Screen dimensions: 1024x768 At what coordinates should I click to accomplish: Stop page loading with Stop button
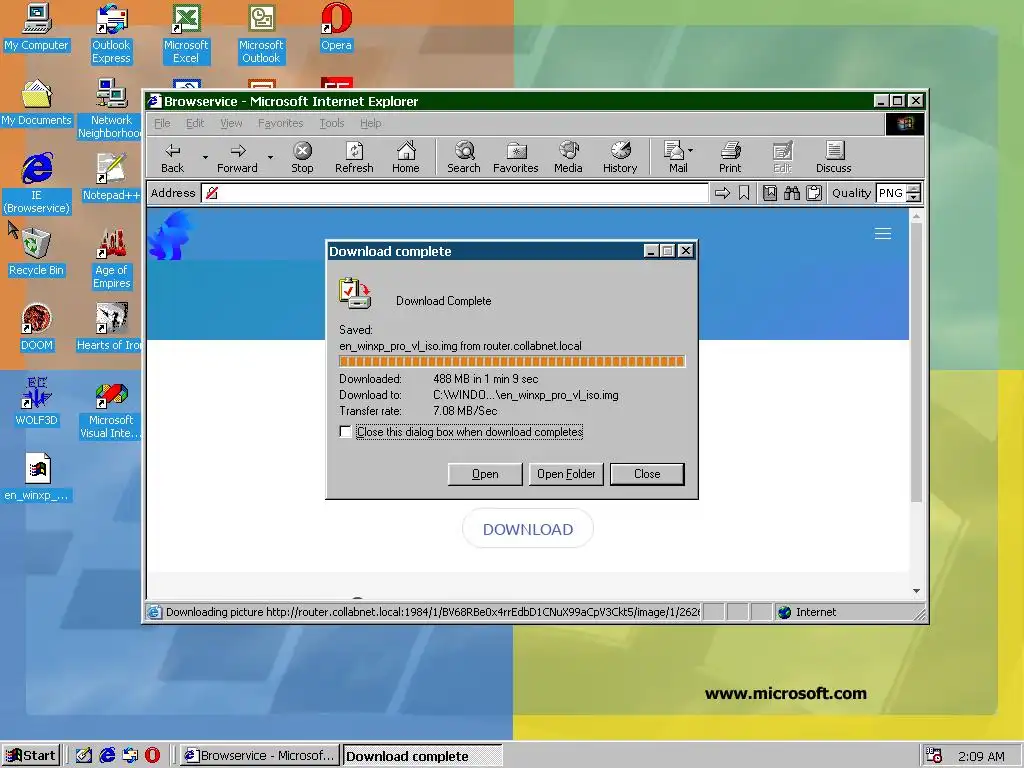tap(302, 157)
